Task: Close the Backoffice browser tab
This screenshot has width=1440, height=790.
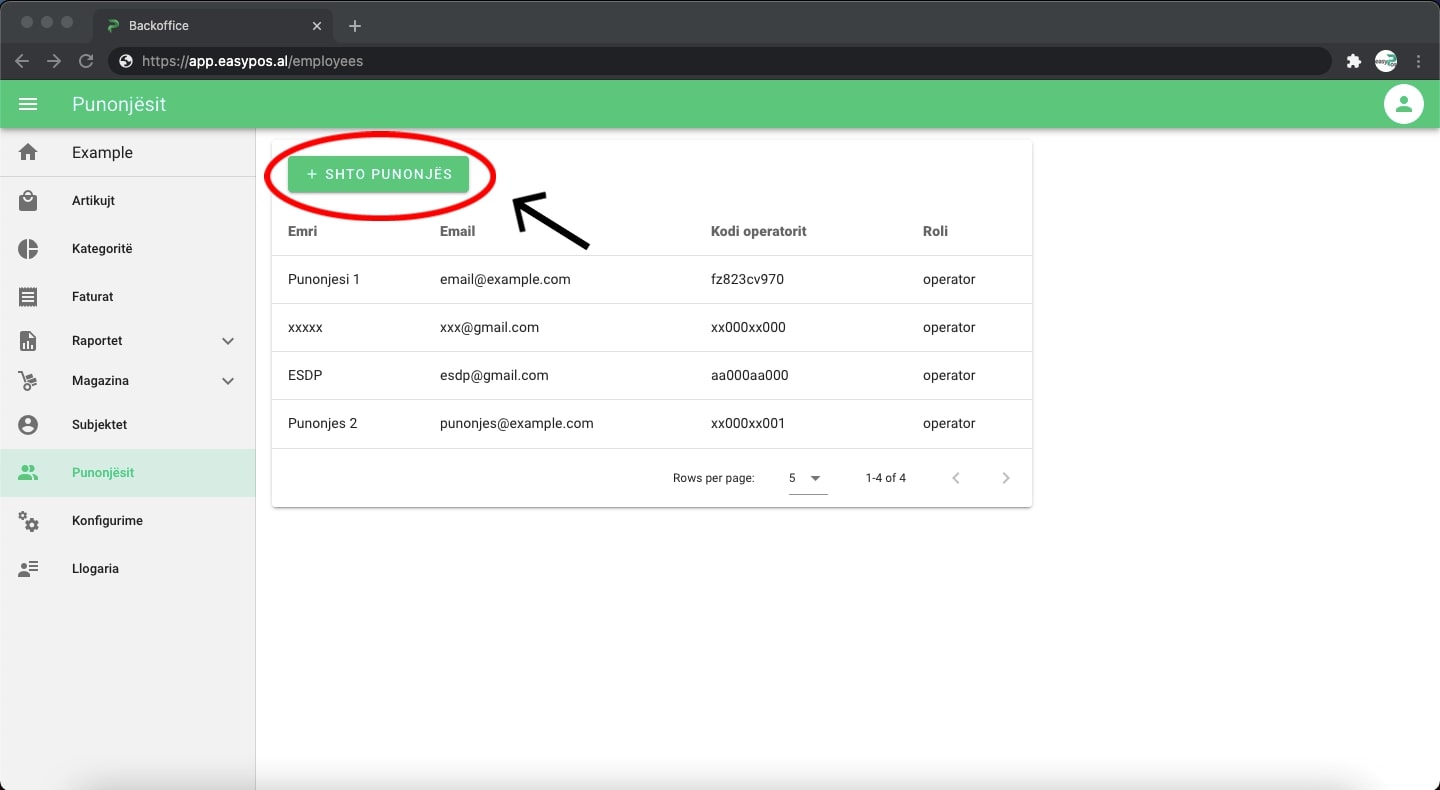Action: [x=318, y=26]
